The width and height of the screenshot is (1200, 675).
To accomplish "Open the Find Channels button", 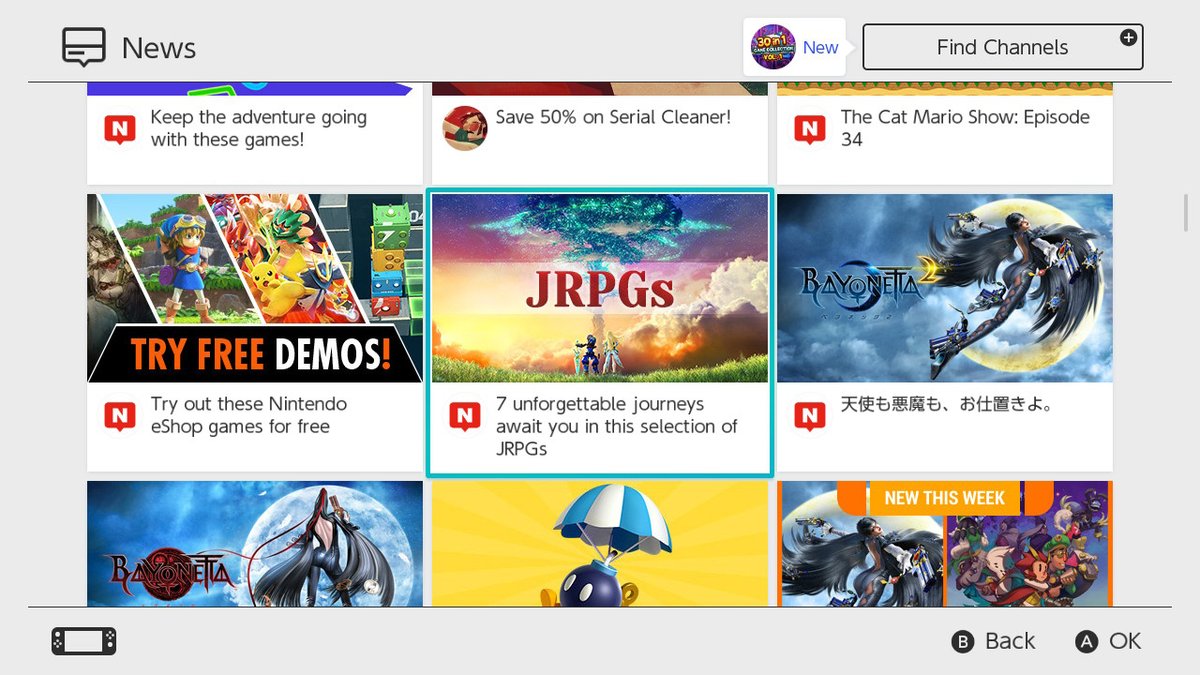I will 1002,47.
